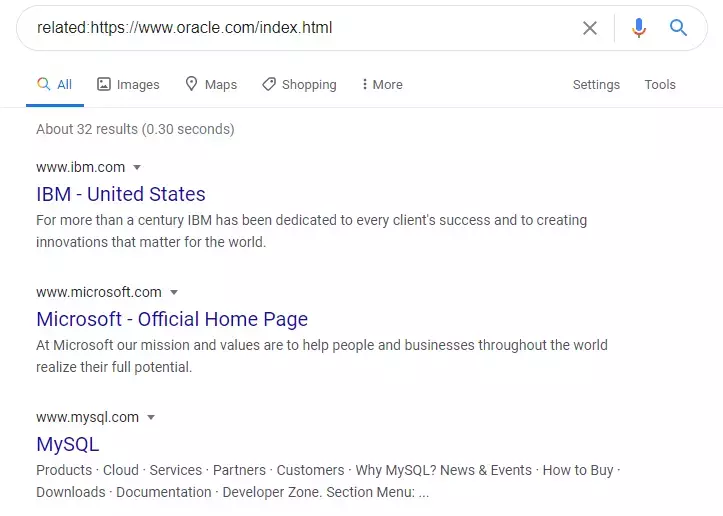Click the IBM snippet 'For more than a century'

(x=311, y=231)
